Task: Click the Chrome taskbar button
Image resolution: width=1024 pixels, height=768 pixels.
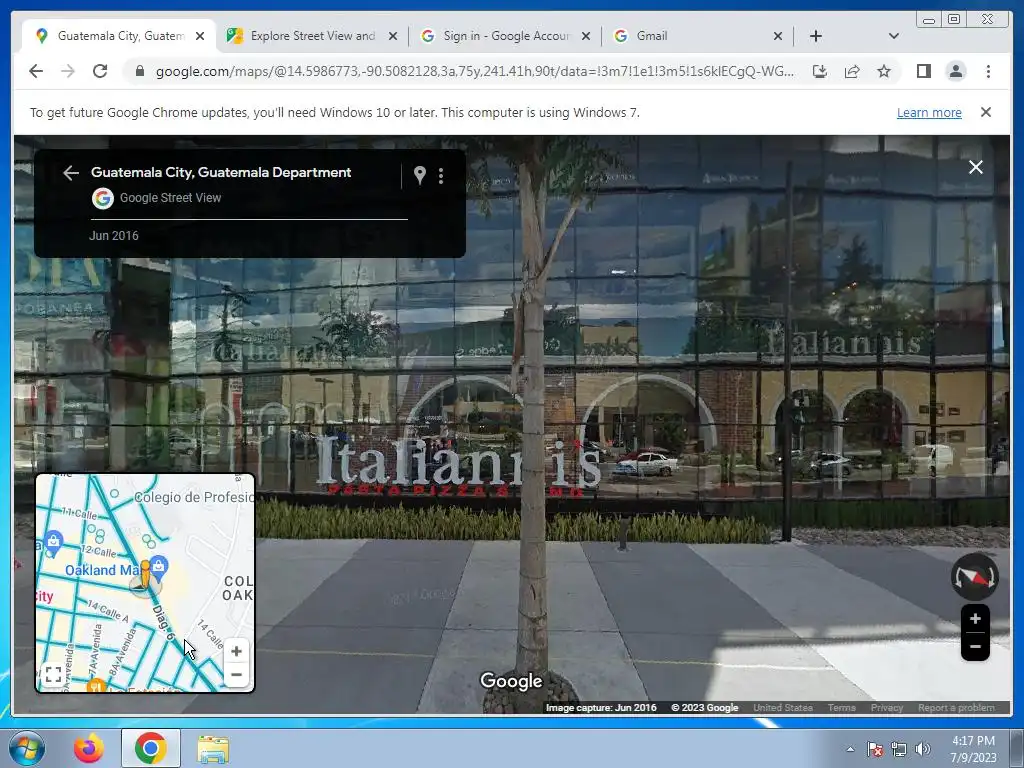Action: pyautogui.click(x=150, y=748)
